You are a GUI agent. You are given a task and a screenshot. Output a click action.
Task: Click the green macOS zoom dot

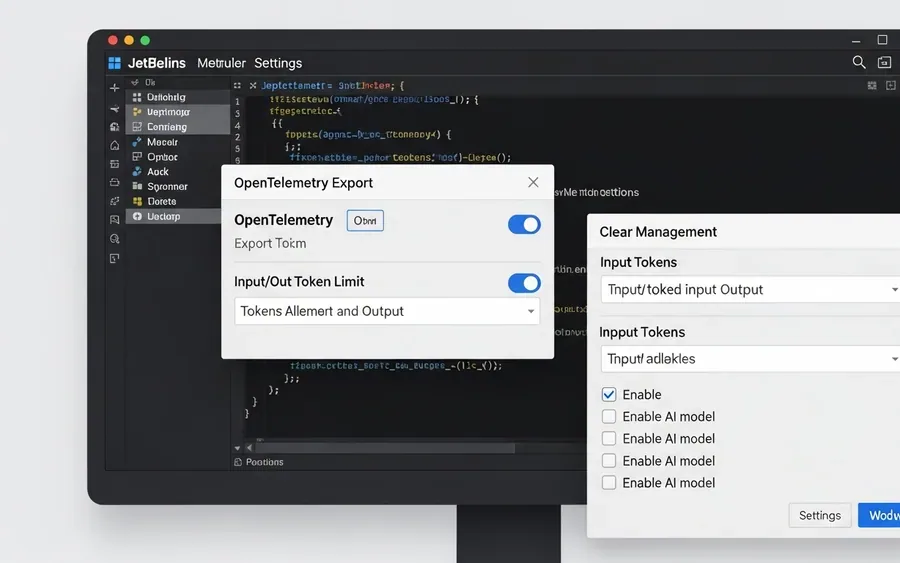coord(145,40)
